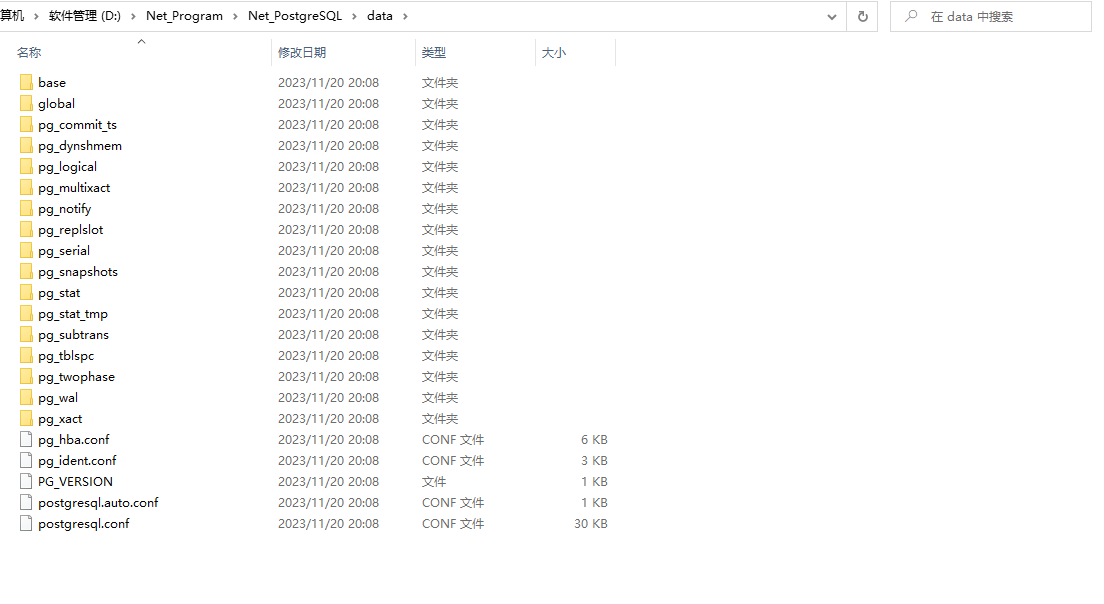Screen dimensions: 1104x604
Task: Expand chevron after data in path
Action: [405, 16]
